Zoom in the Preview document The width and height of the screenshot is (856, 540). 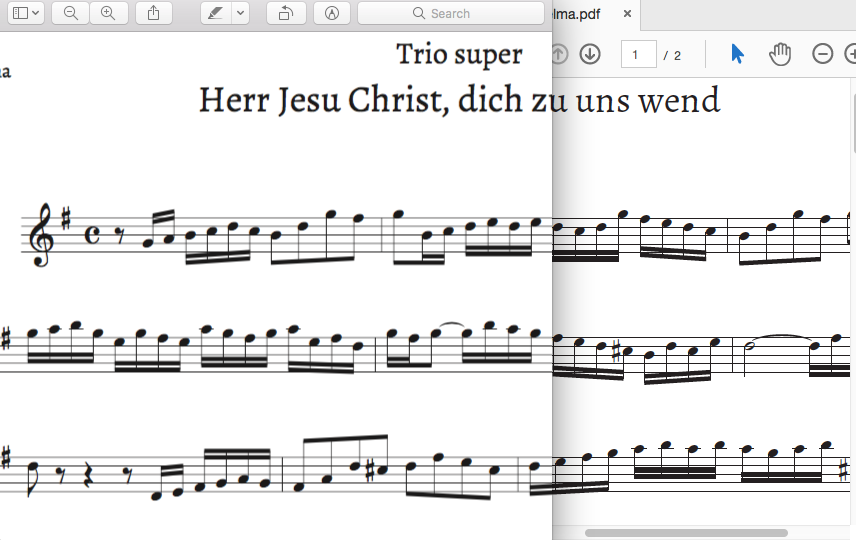tap(109, 13)
